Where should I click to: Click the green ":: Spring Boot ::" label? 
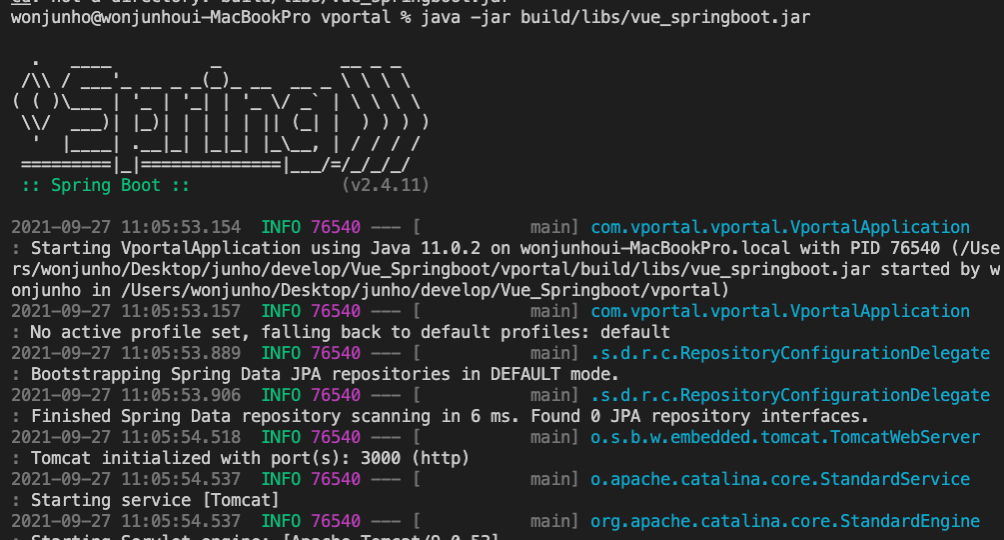tap(106, 186)
